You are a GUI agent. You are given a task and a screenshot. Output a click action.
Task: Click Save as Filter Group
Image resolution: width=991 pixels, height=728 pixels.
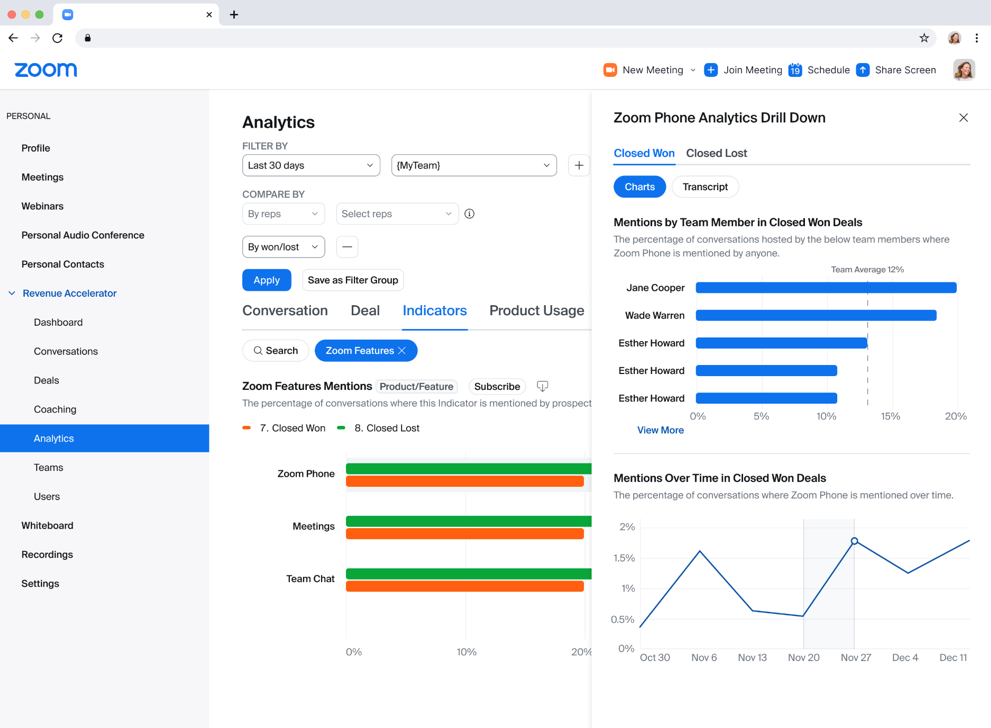coord(353,280)
